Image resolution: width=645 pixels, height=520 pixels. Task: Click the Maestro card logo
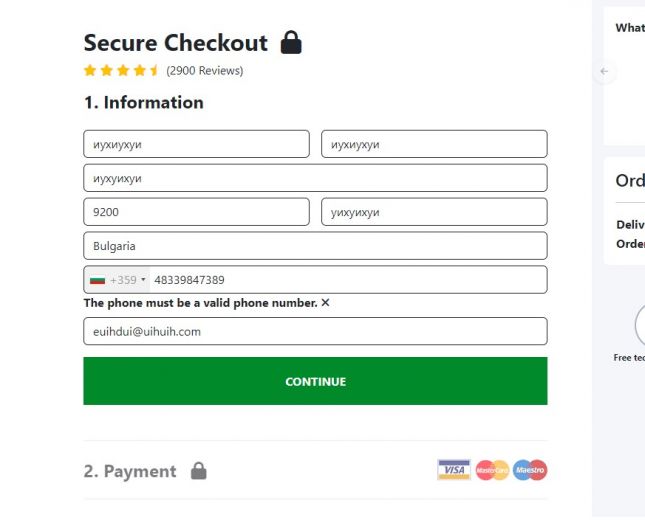[530, 470]
